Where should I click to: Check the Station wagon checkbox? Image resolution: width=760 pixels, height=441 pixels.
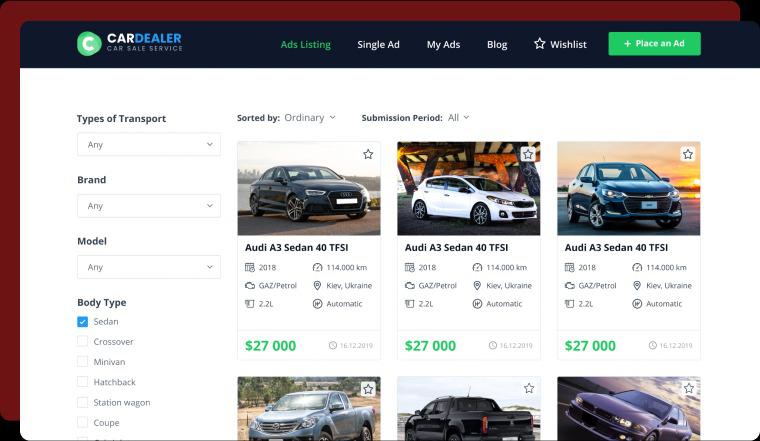82,402
